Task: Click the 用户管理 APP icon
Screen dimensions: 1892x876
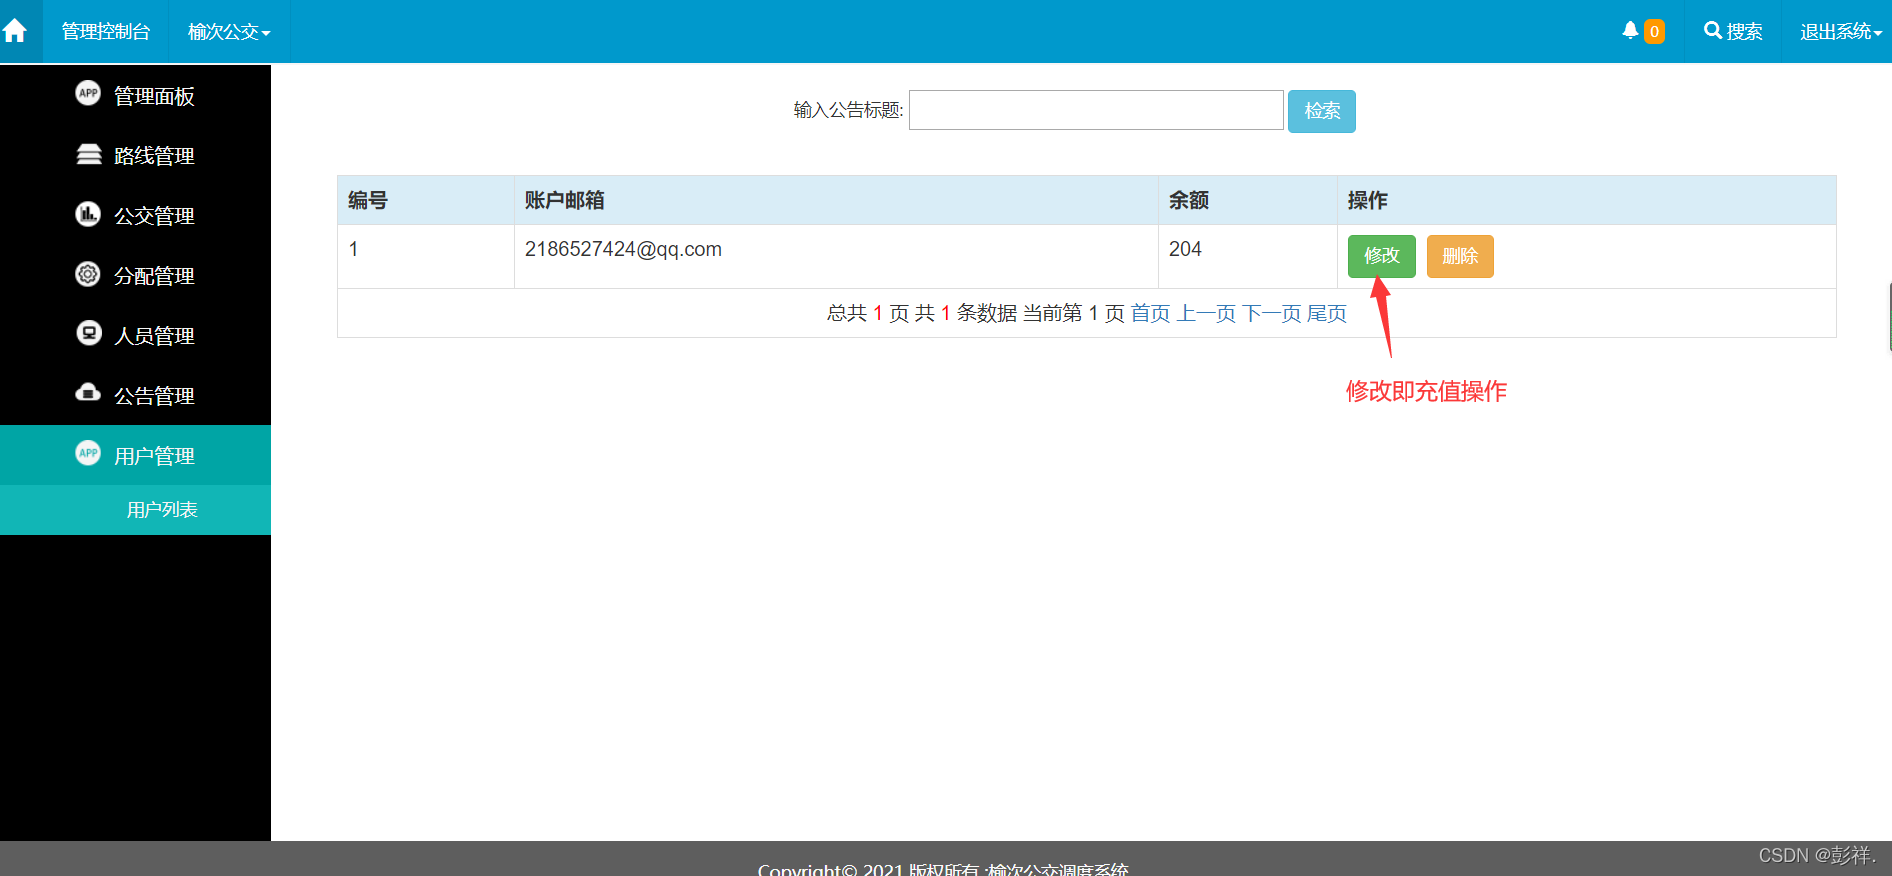Action: (88, 453)
